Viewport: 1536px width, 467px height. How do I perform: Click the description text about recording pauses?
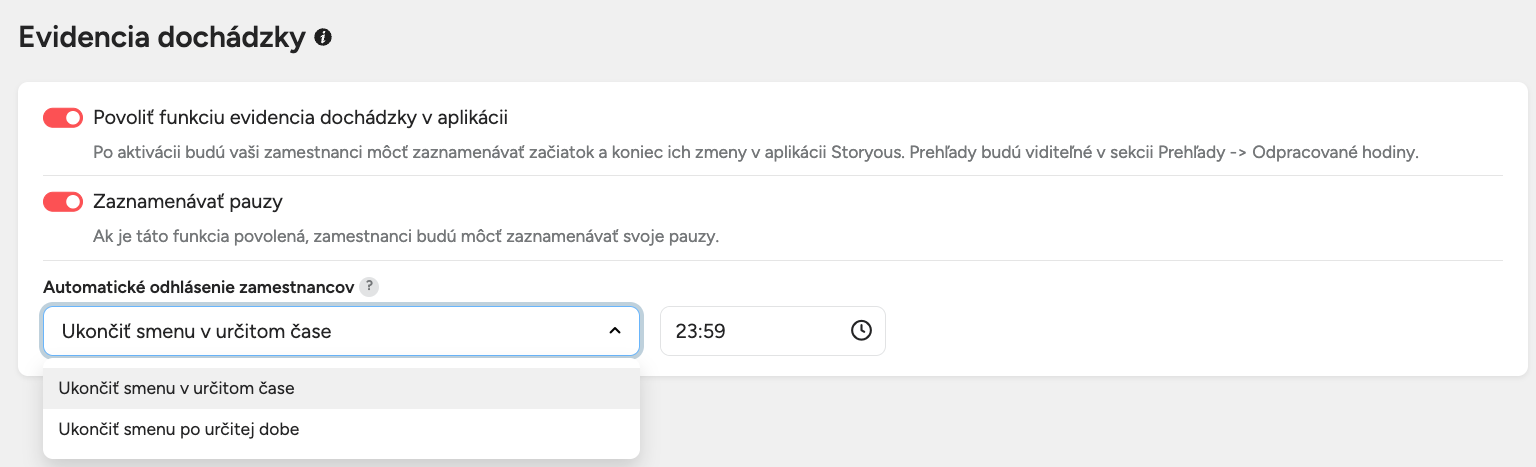pos(399,237)
